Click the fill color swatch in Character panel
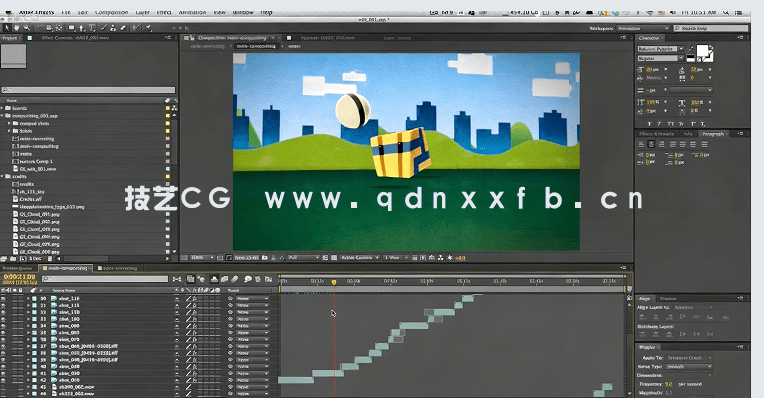Viewport: 764px width, 398px height. [703, 50]
